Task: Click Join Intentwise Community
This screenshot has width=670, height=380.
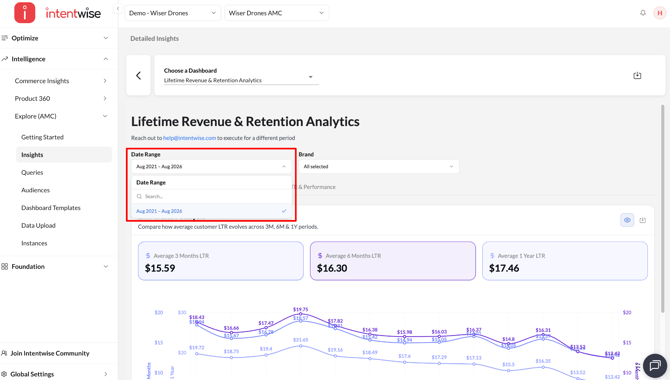Action: tap(50, 353)
